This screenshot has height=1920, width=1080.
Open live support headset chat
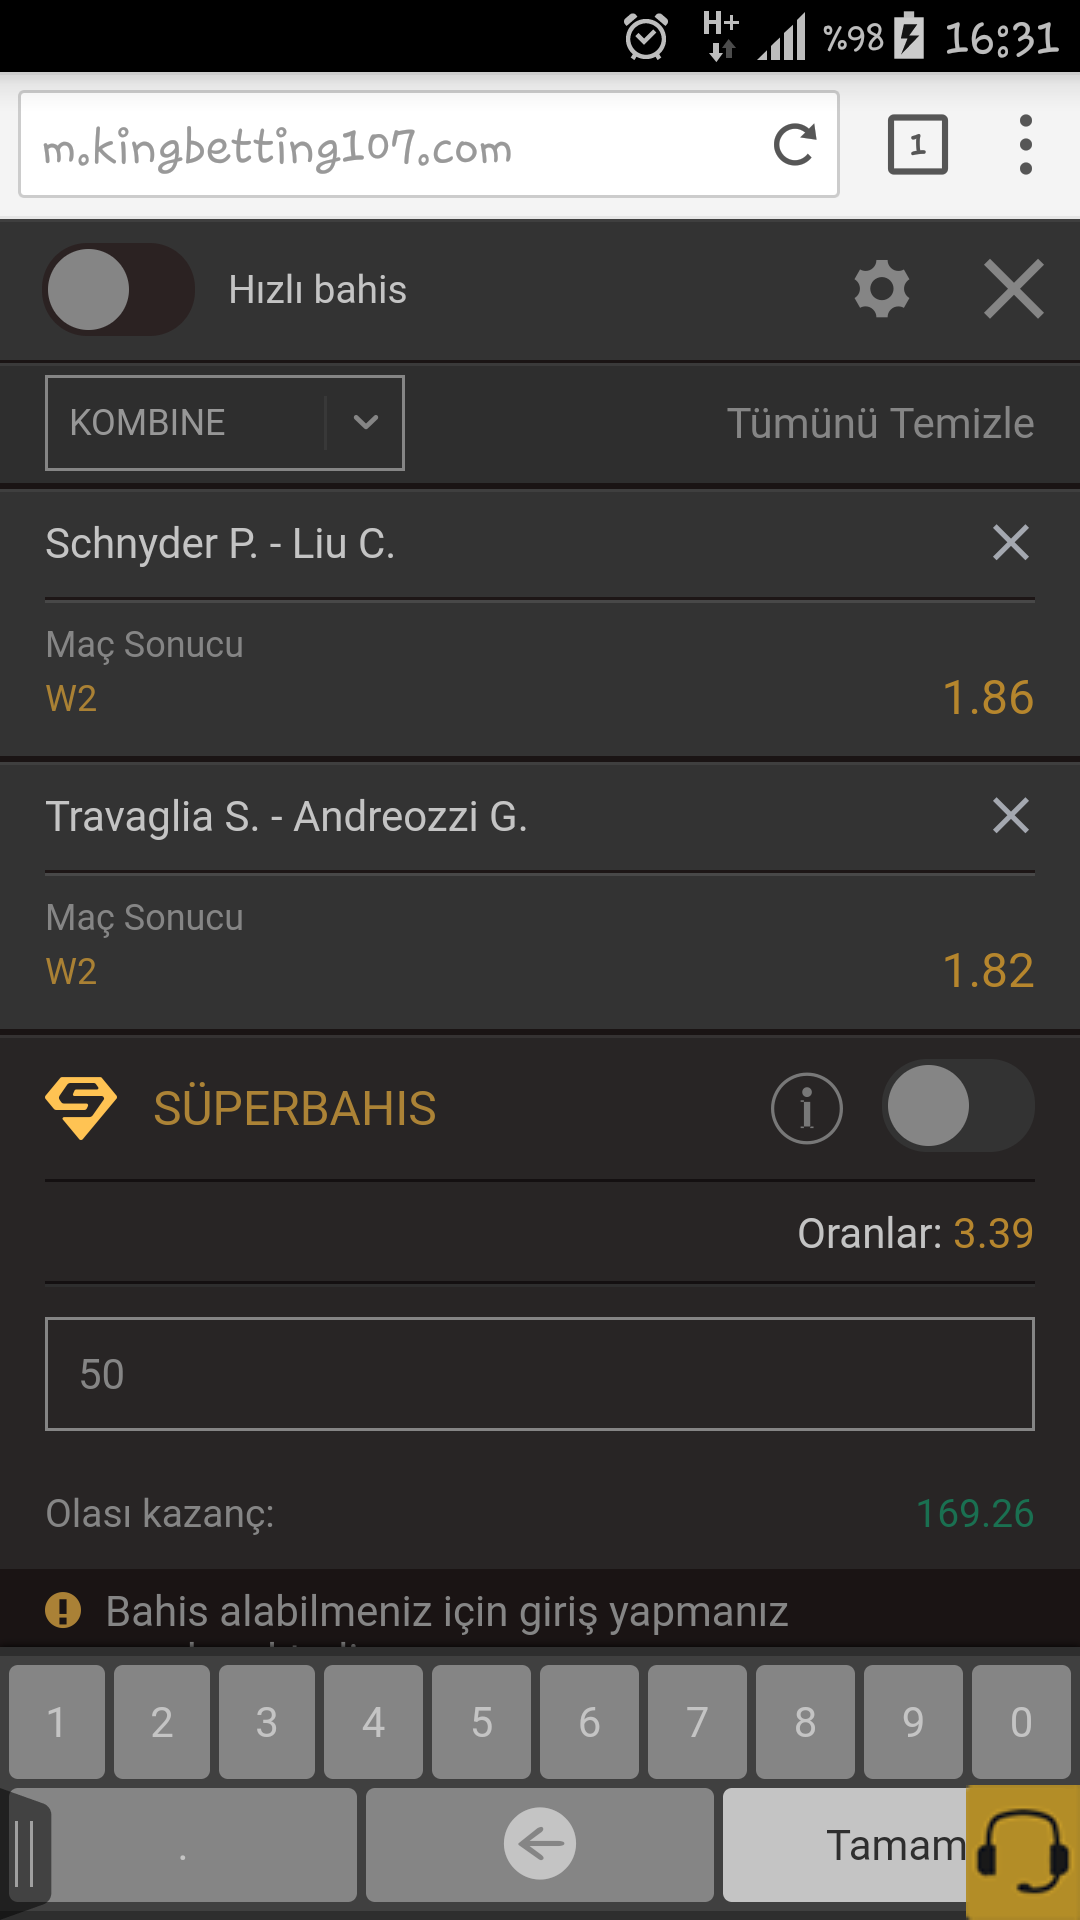(1023, 1852)
